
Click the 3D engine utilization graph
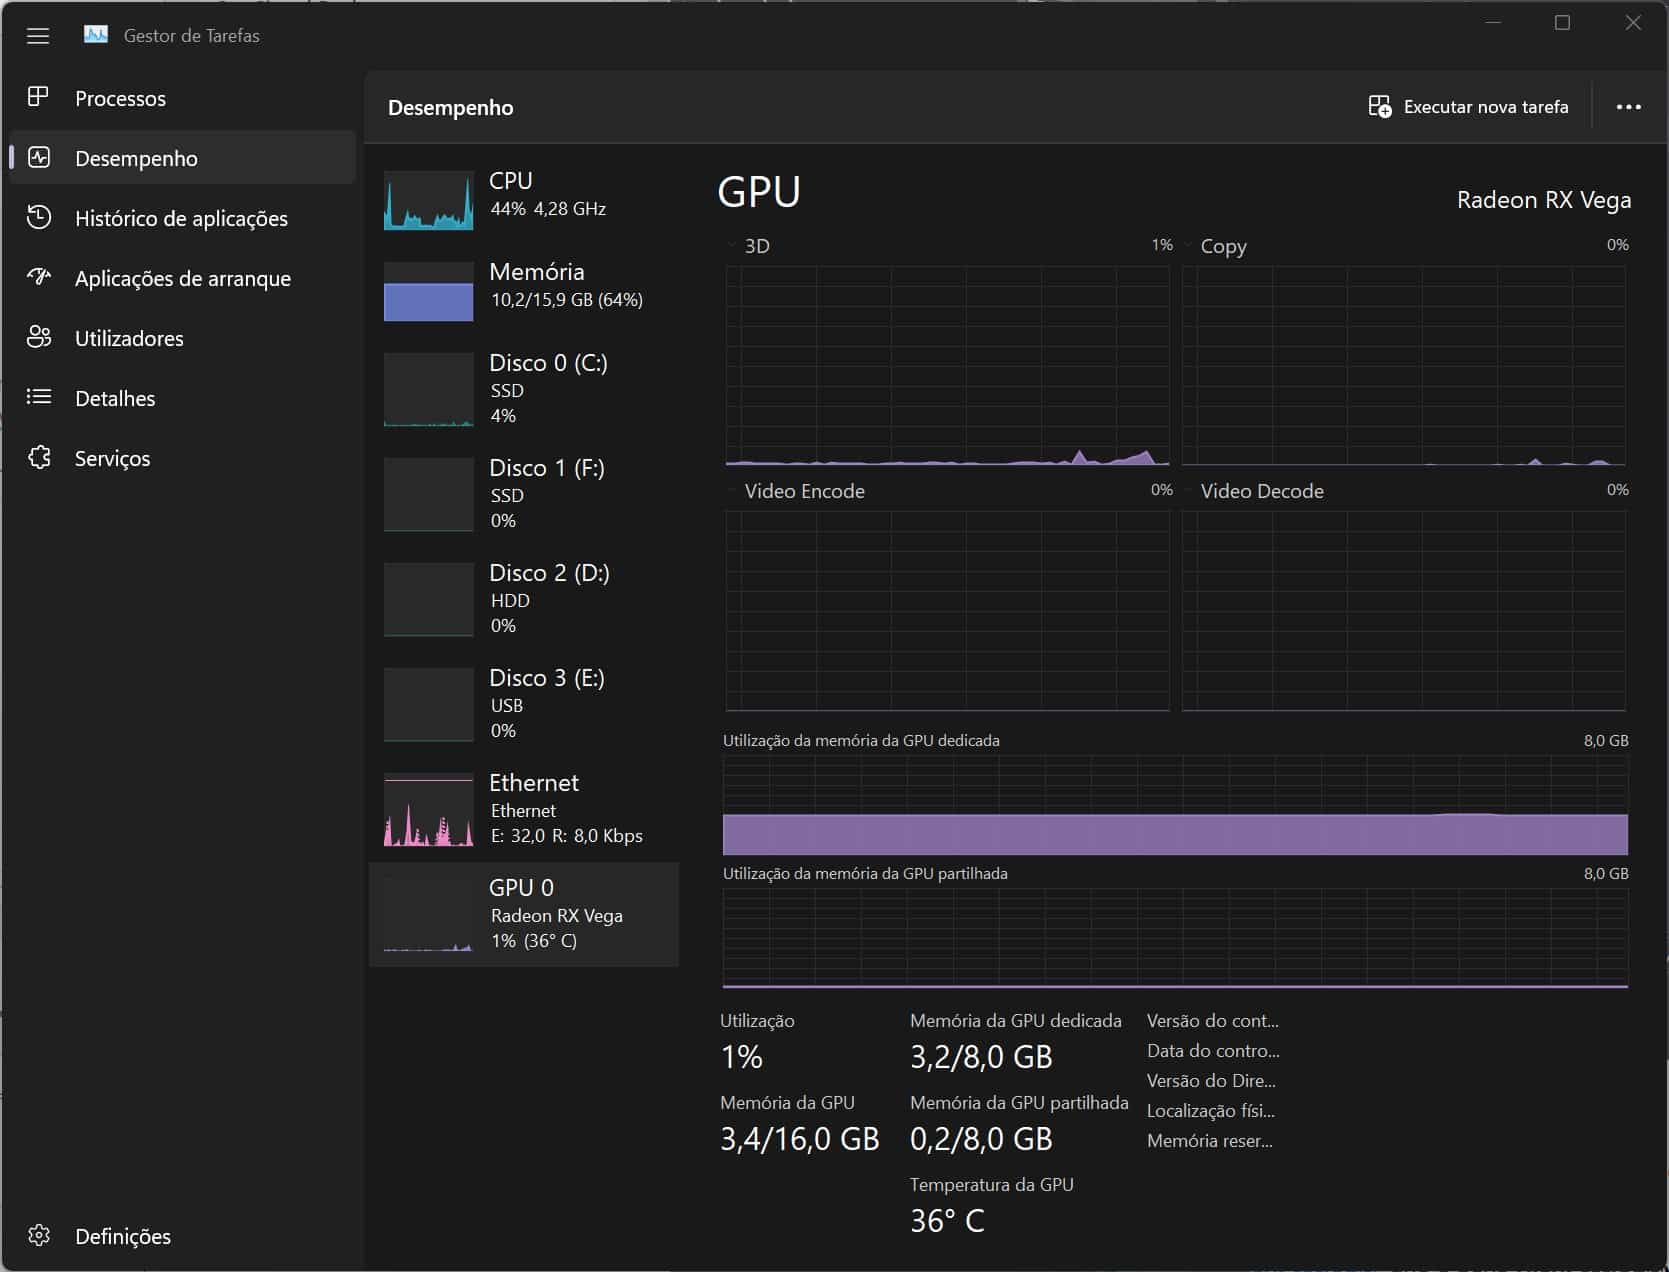pyautogui.click(x=947, y=366)
